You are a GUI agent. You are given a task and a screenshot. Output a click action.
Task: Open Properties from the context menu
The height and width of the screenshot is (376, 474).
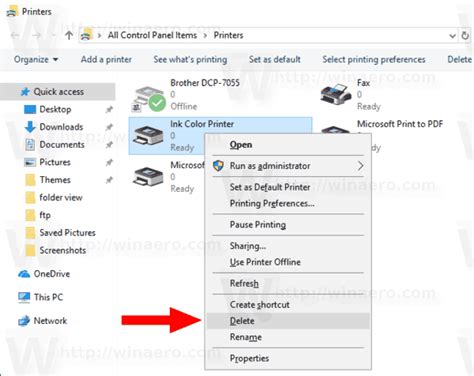(288, 358)
